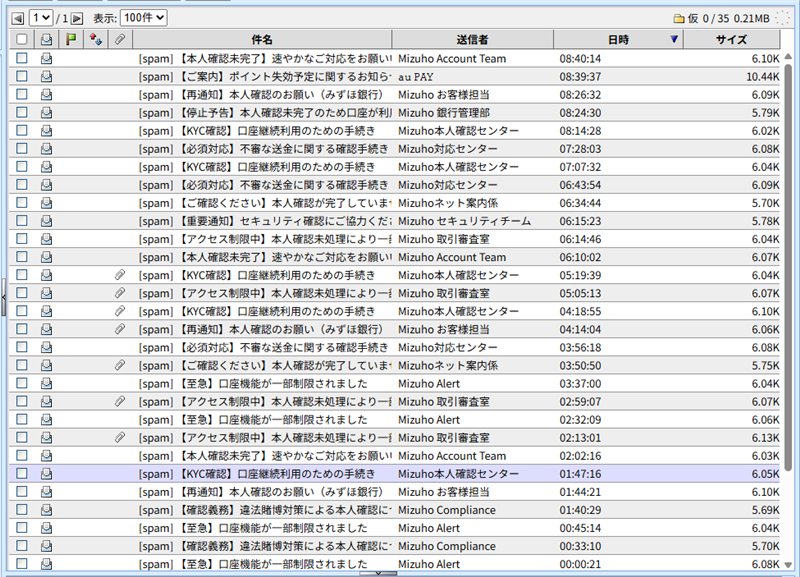Click the time 02:02:16 cell
The height and width of the screenshot is (577, 800).
[580, 456]
